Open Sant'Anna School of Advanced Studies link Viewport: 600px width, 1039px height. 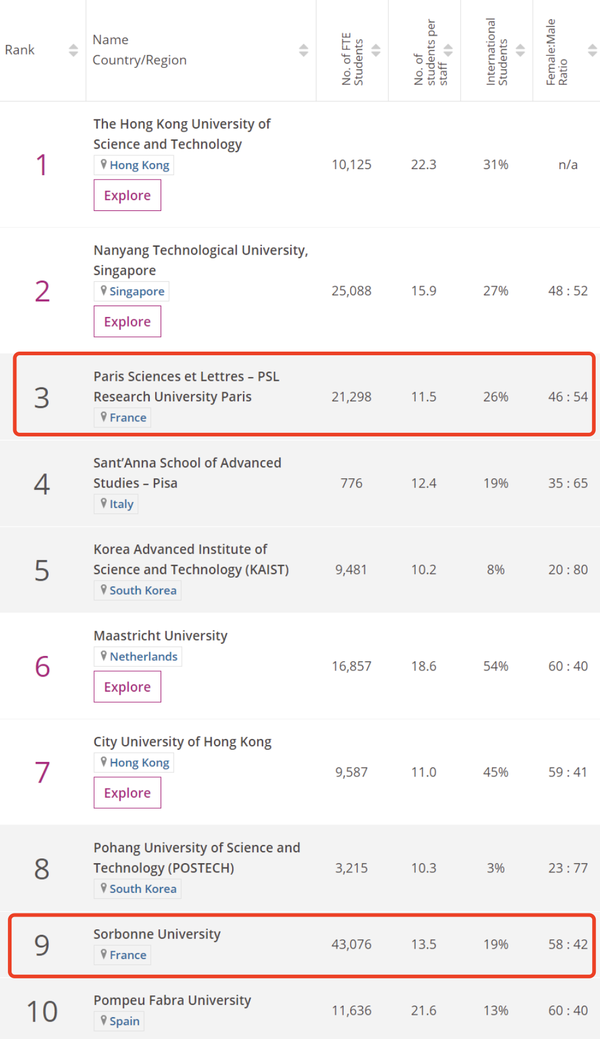coord(187,472)
